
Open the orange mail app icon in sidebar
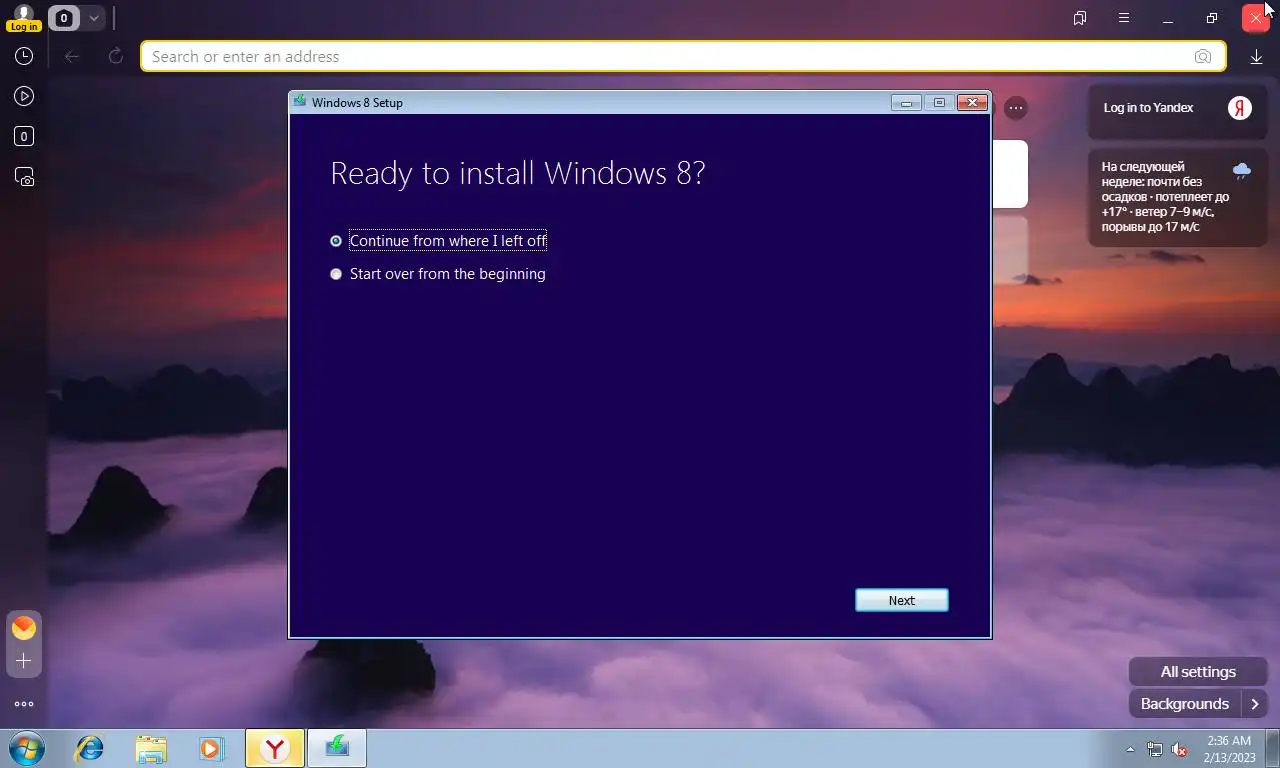coord(24,628)
